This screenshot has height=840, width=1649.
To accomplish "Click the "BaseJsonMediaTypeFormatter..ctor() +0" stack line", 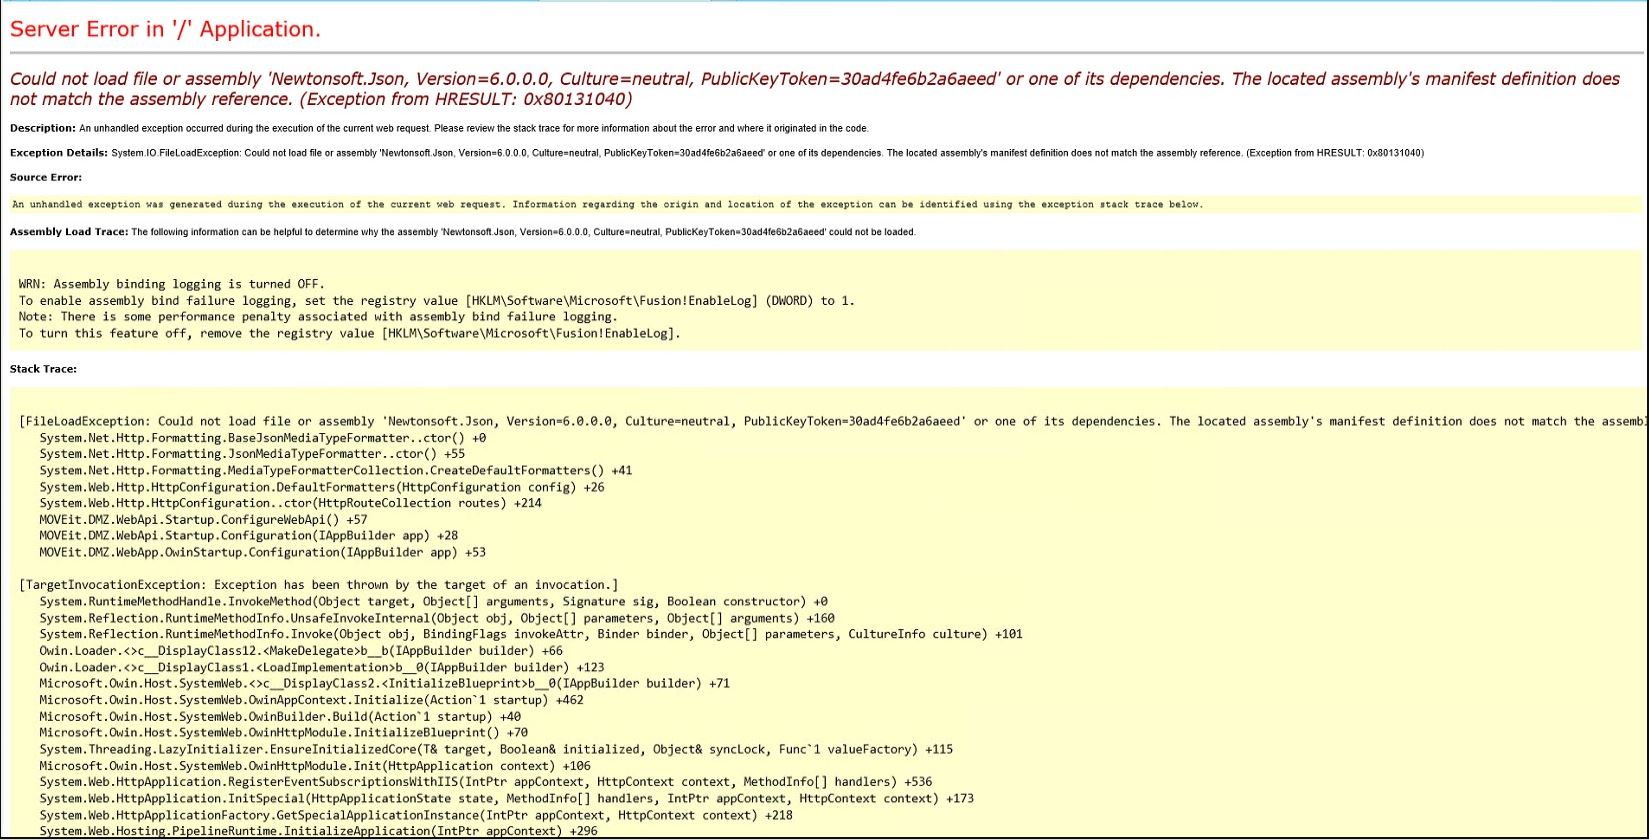I will pyautogui.click(x=263, y=438).
